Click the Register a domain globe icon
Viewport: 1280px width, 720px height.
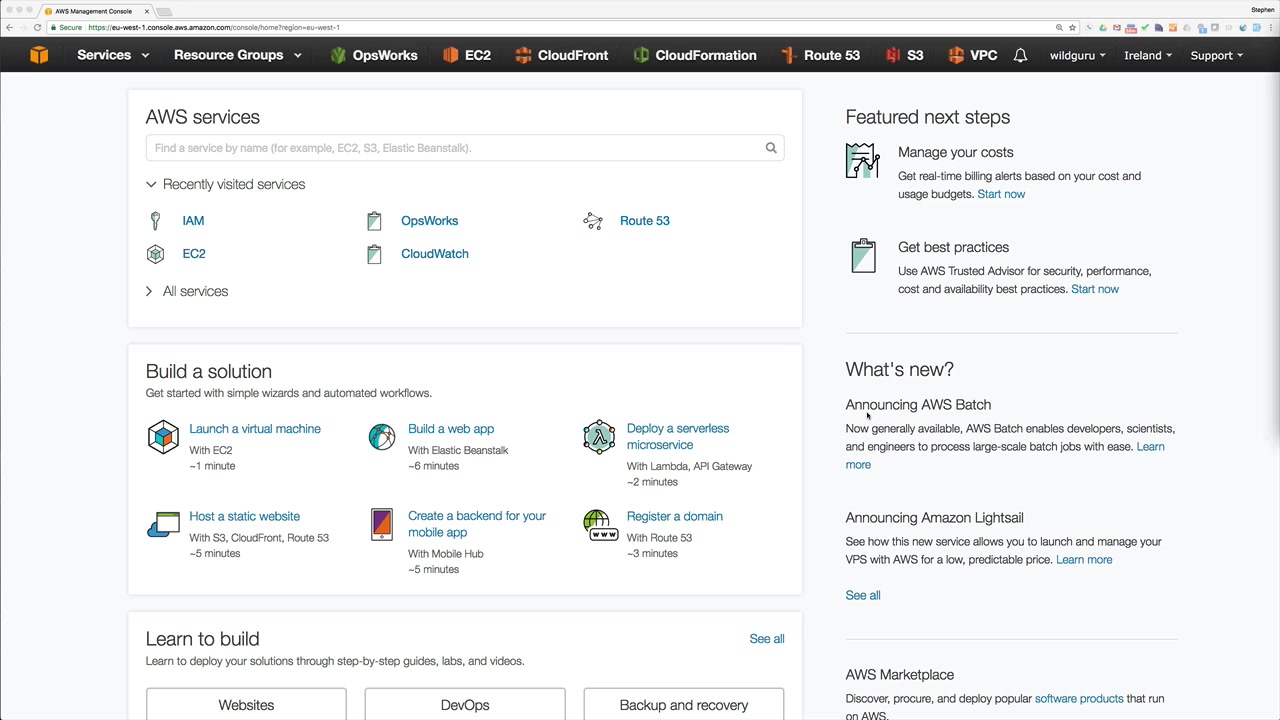tap(600, 525)
